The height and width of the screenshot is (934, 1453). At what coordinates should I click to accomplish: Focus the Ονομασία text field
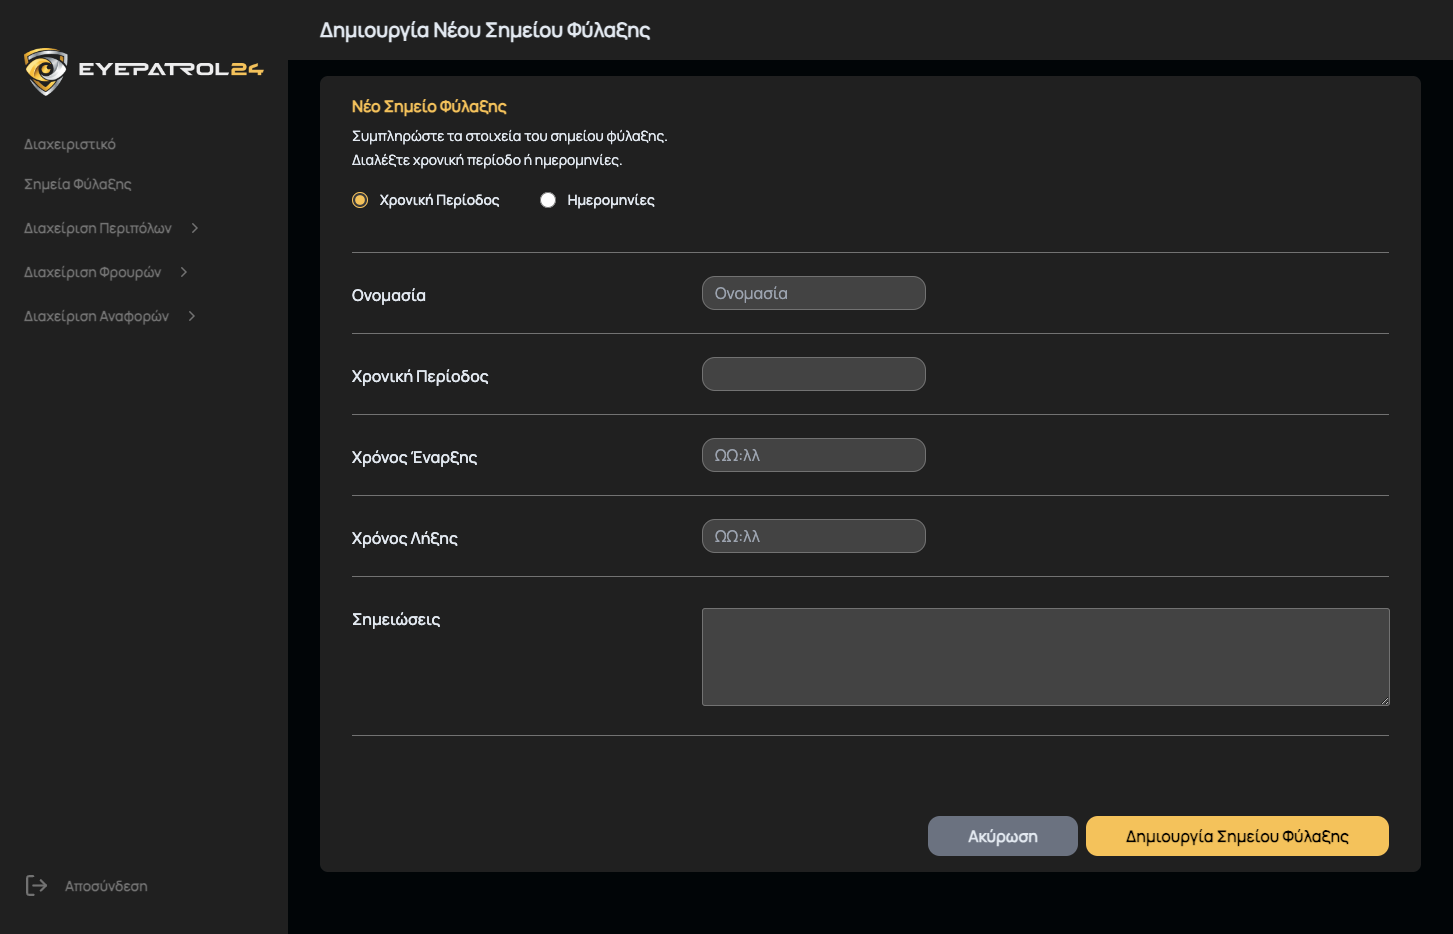[x=813, y=293]
